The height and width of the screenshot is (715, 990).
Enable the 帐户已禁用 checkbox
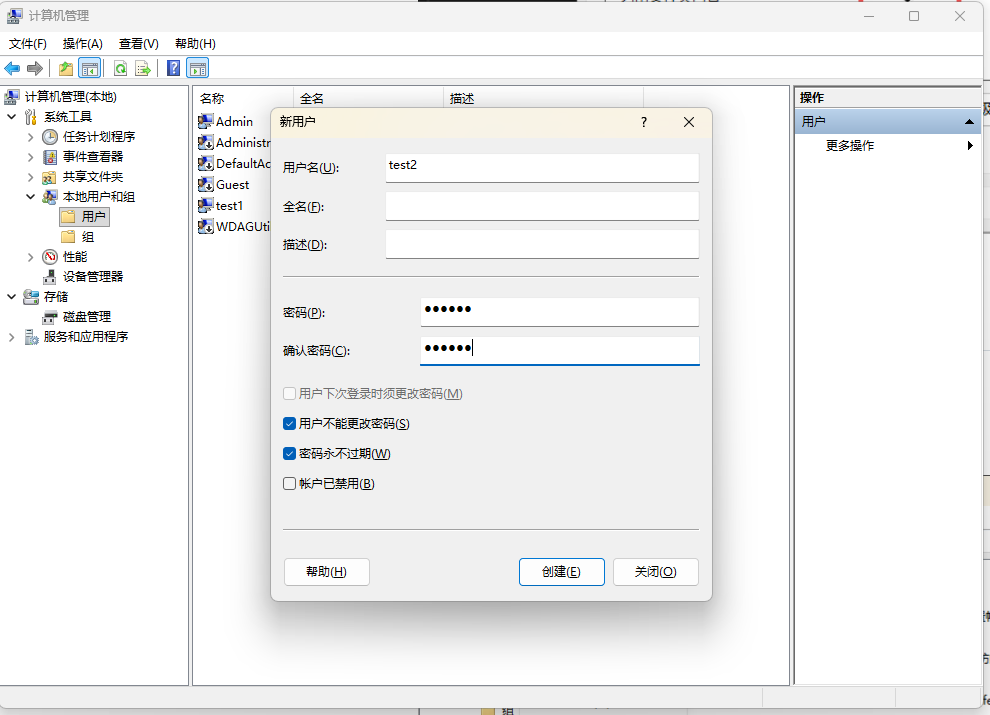pos(290,484)
